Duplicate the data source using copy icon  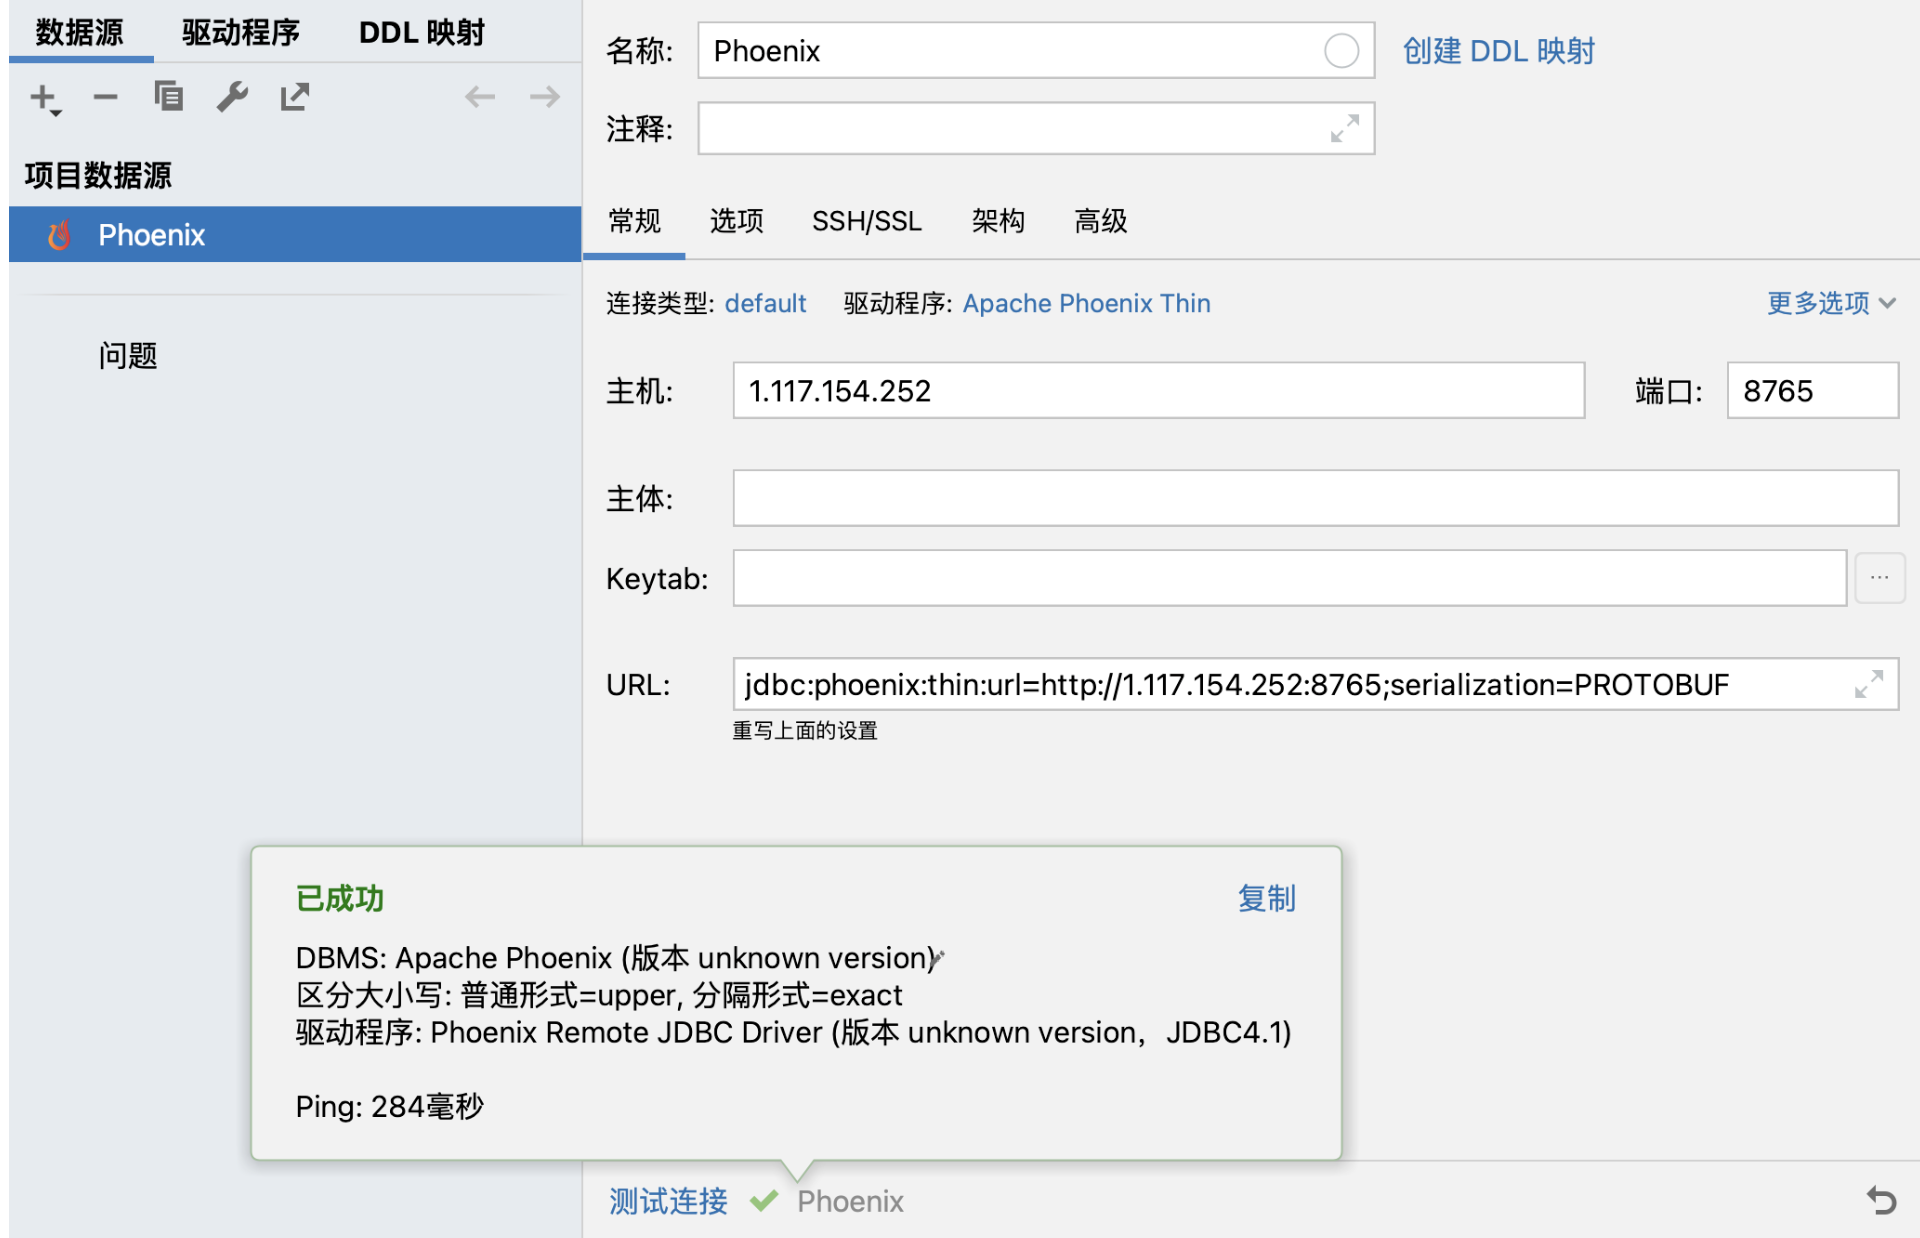coord(168,96)
